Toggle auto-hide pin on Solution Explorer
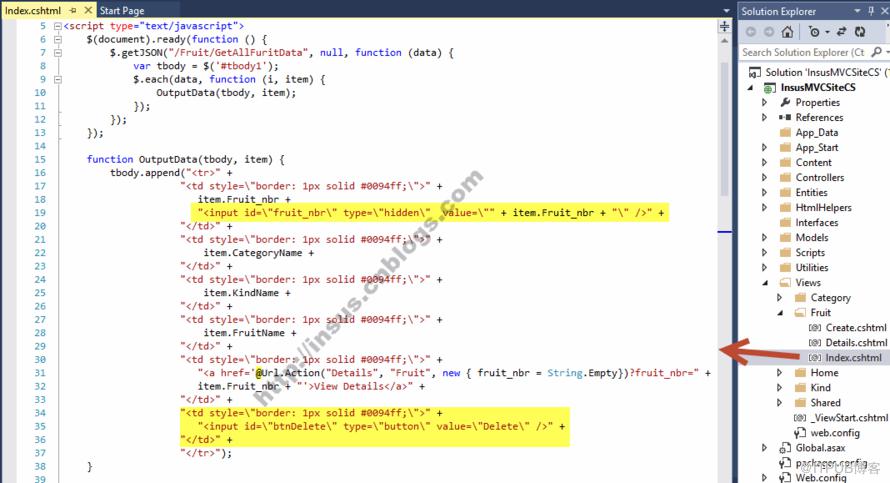This screenshot has width=890, height=483. (871, 11)
